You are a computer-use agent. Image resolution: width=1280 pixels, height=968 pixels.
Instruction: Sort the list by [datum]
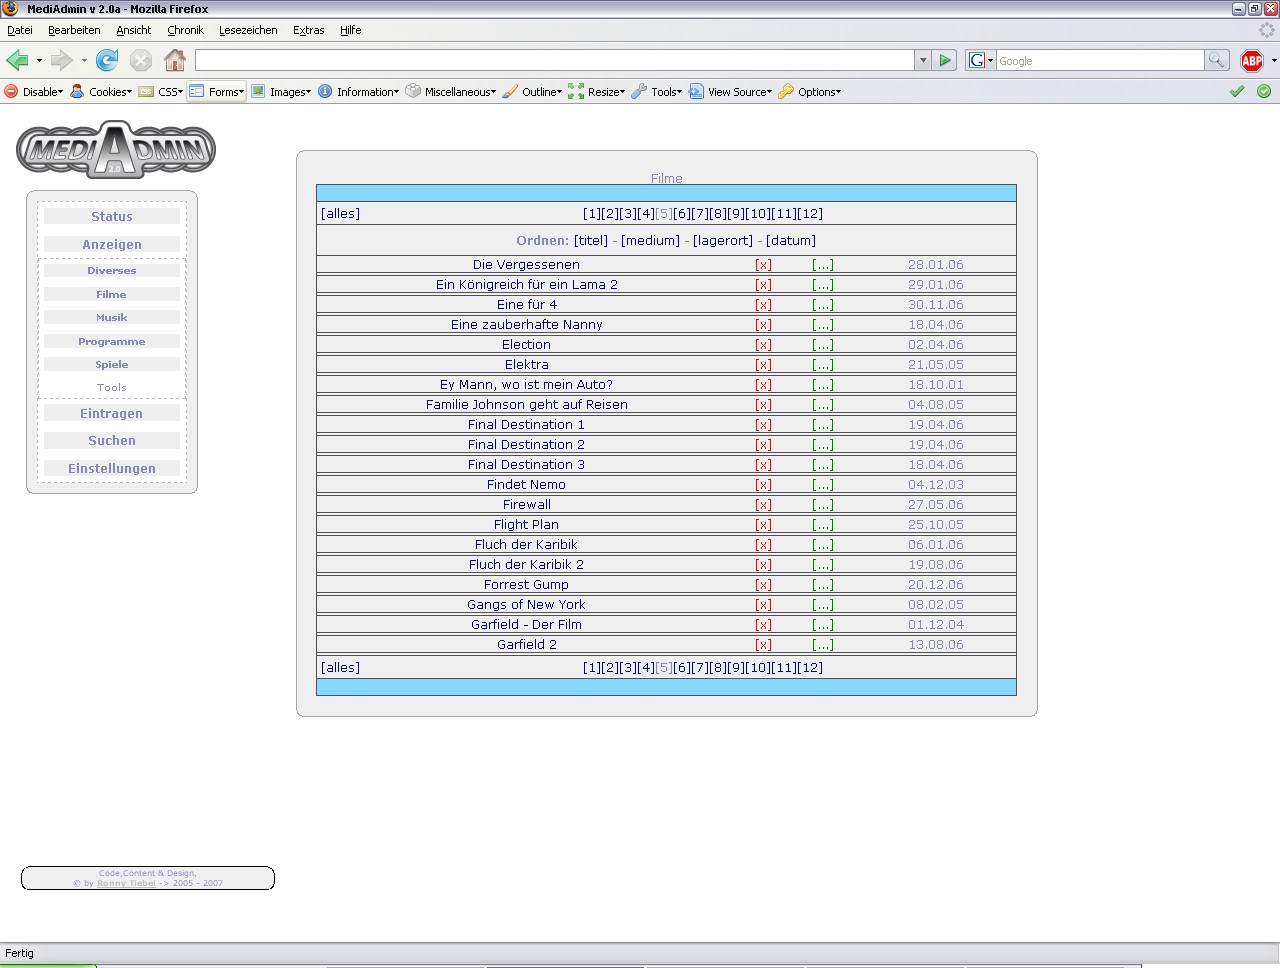(790, 241)
